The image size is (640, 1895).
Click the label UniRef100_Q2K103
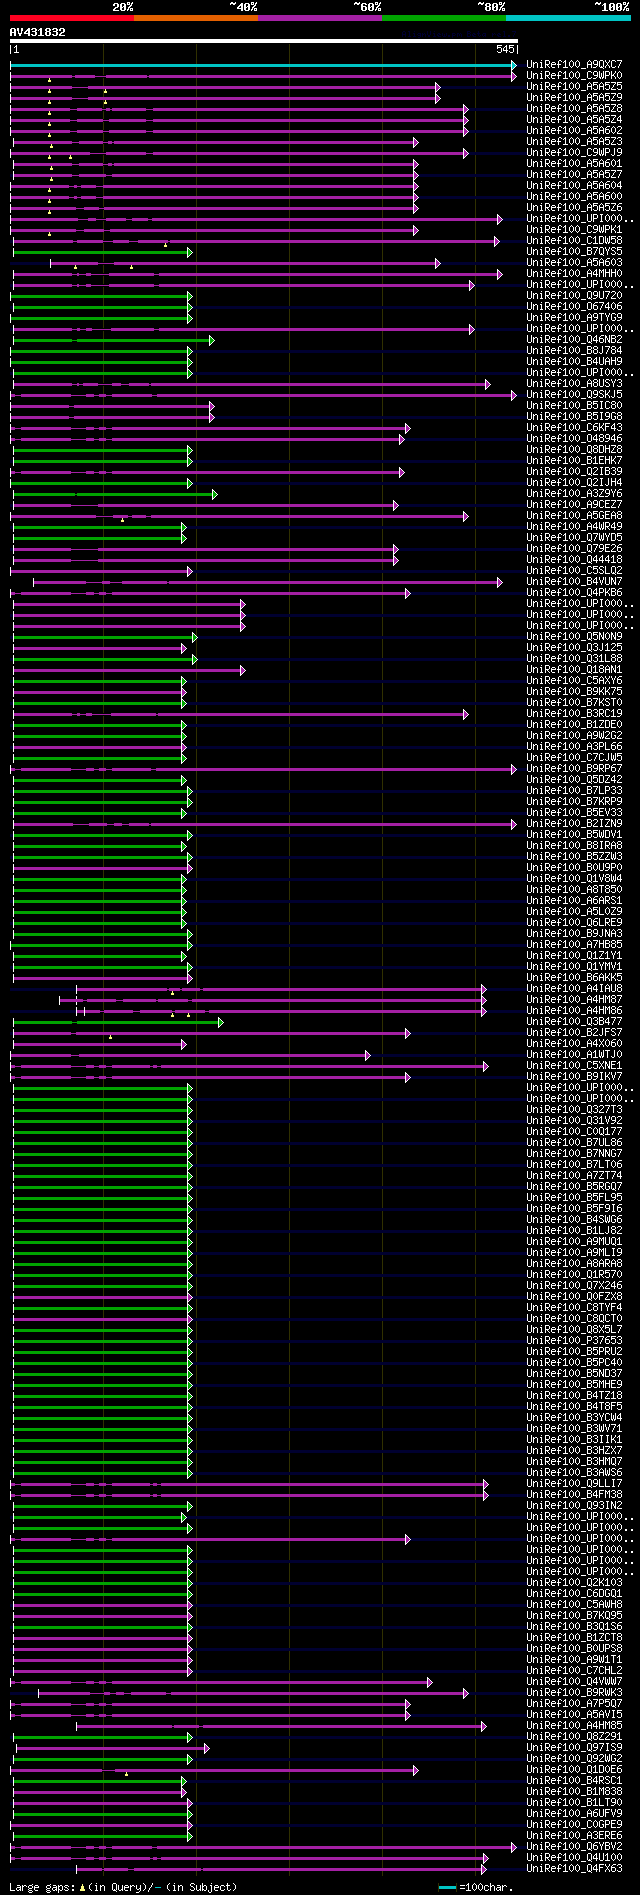pyautogui.click(x=574, y=1583)
